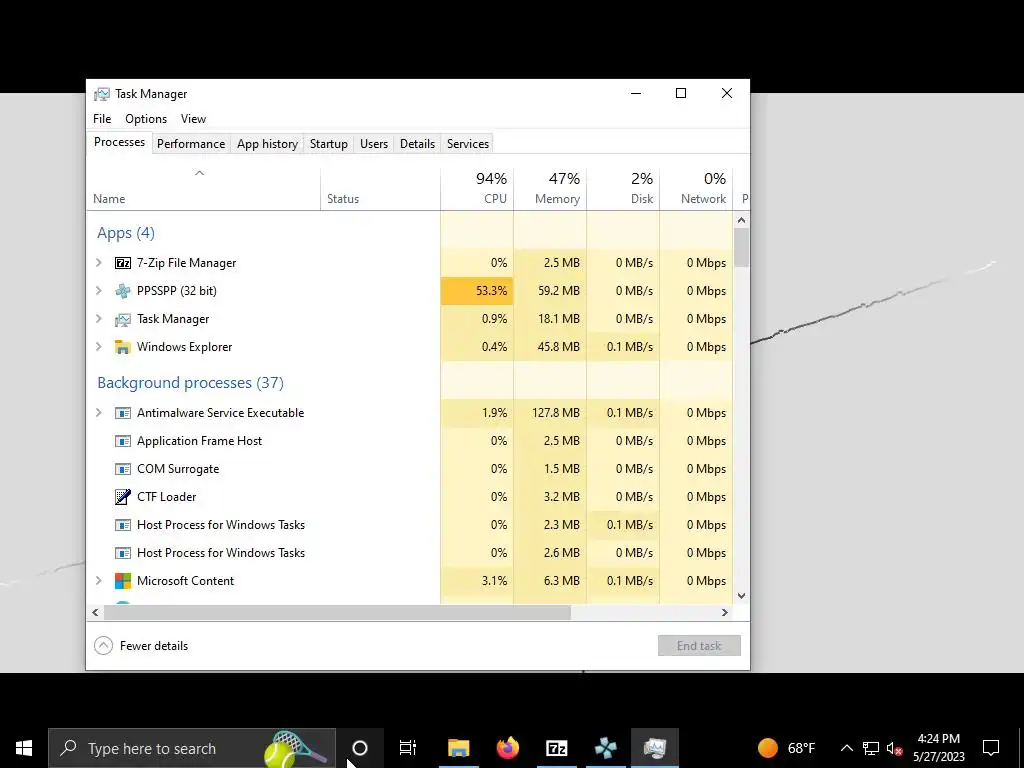Click the scroll down arrow of the process list
The height and width of the screenshot is (768, 1024).
coord(741,596)
